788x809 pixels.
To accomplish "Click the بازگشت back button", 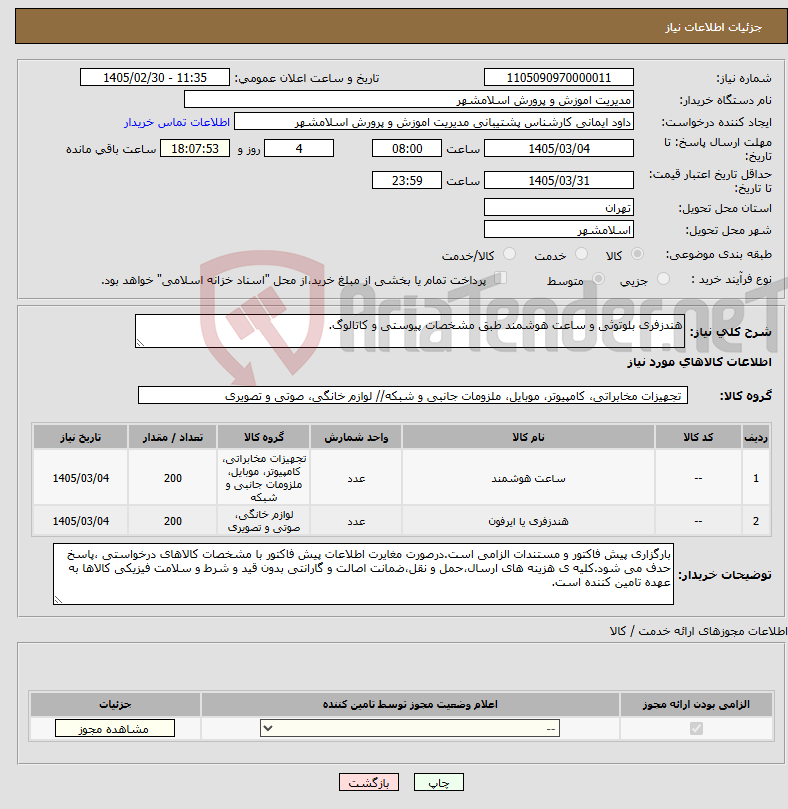I will coord(369,782).
